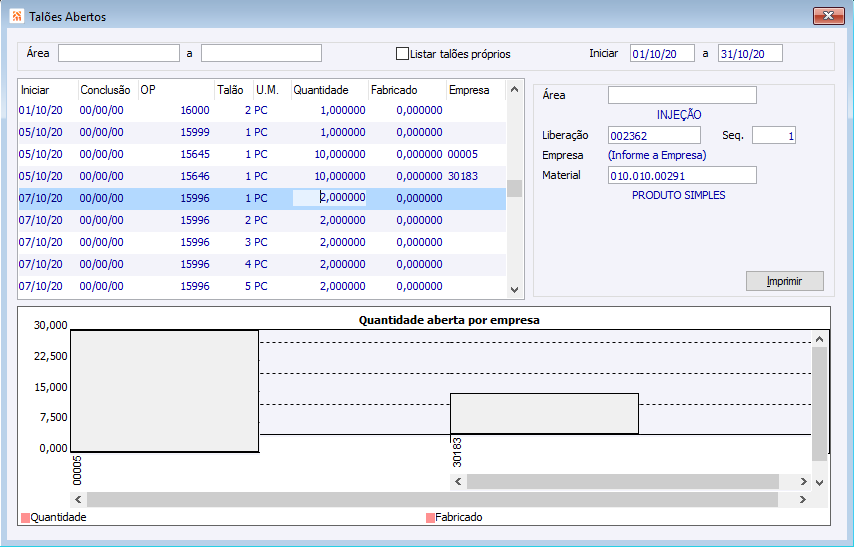Click the Material field 010.010.00291

(x=682, y=175)
